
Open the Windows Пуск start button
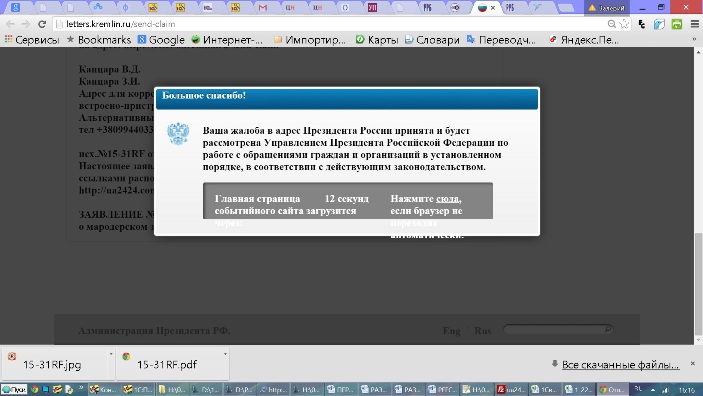tap(14, 390)
